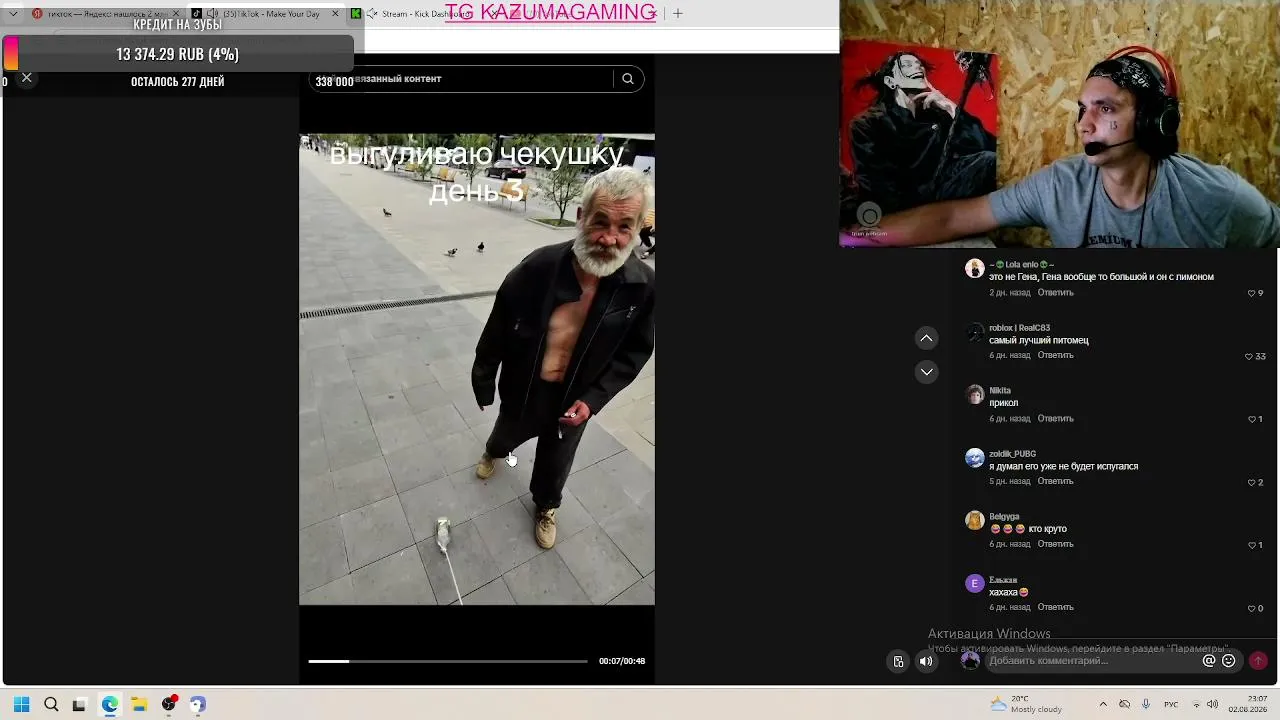Open the weather widget showing 20°C
Viewport: 1280px width, 720px height.
click(x=1025, y=704)
